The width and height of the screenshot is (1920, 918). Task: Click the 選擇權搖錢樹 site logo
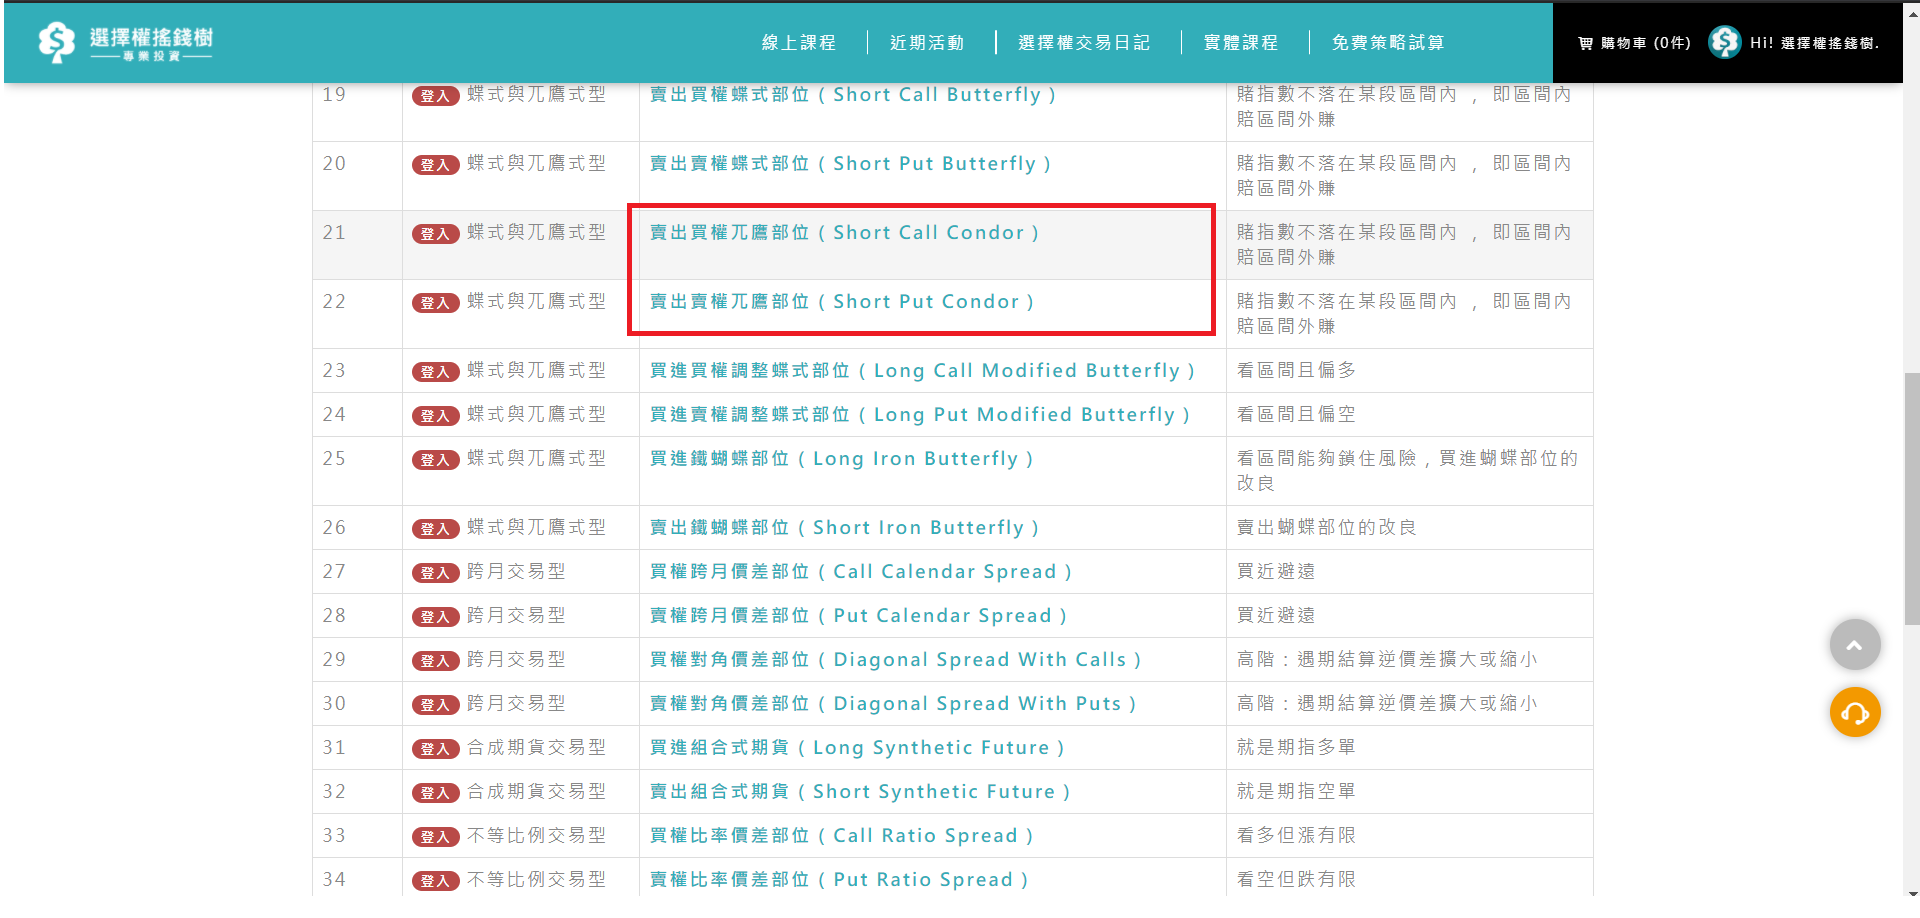coord(125,43)
